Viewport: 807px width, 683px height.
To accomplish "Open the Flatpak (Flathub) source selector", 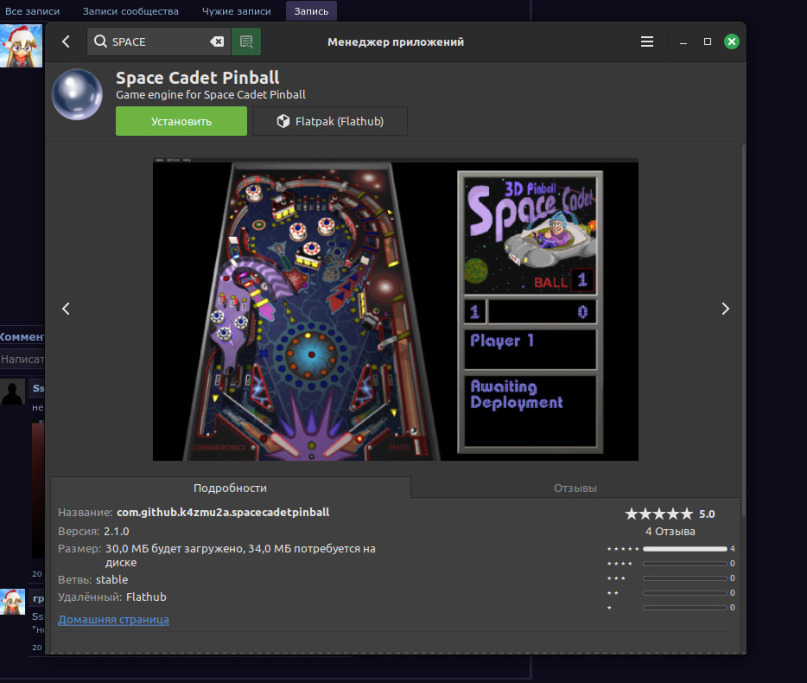I will 330,121.
